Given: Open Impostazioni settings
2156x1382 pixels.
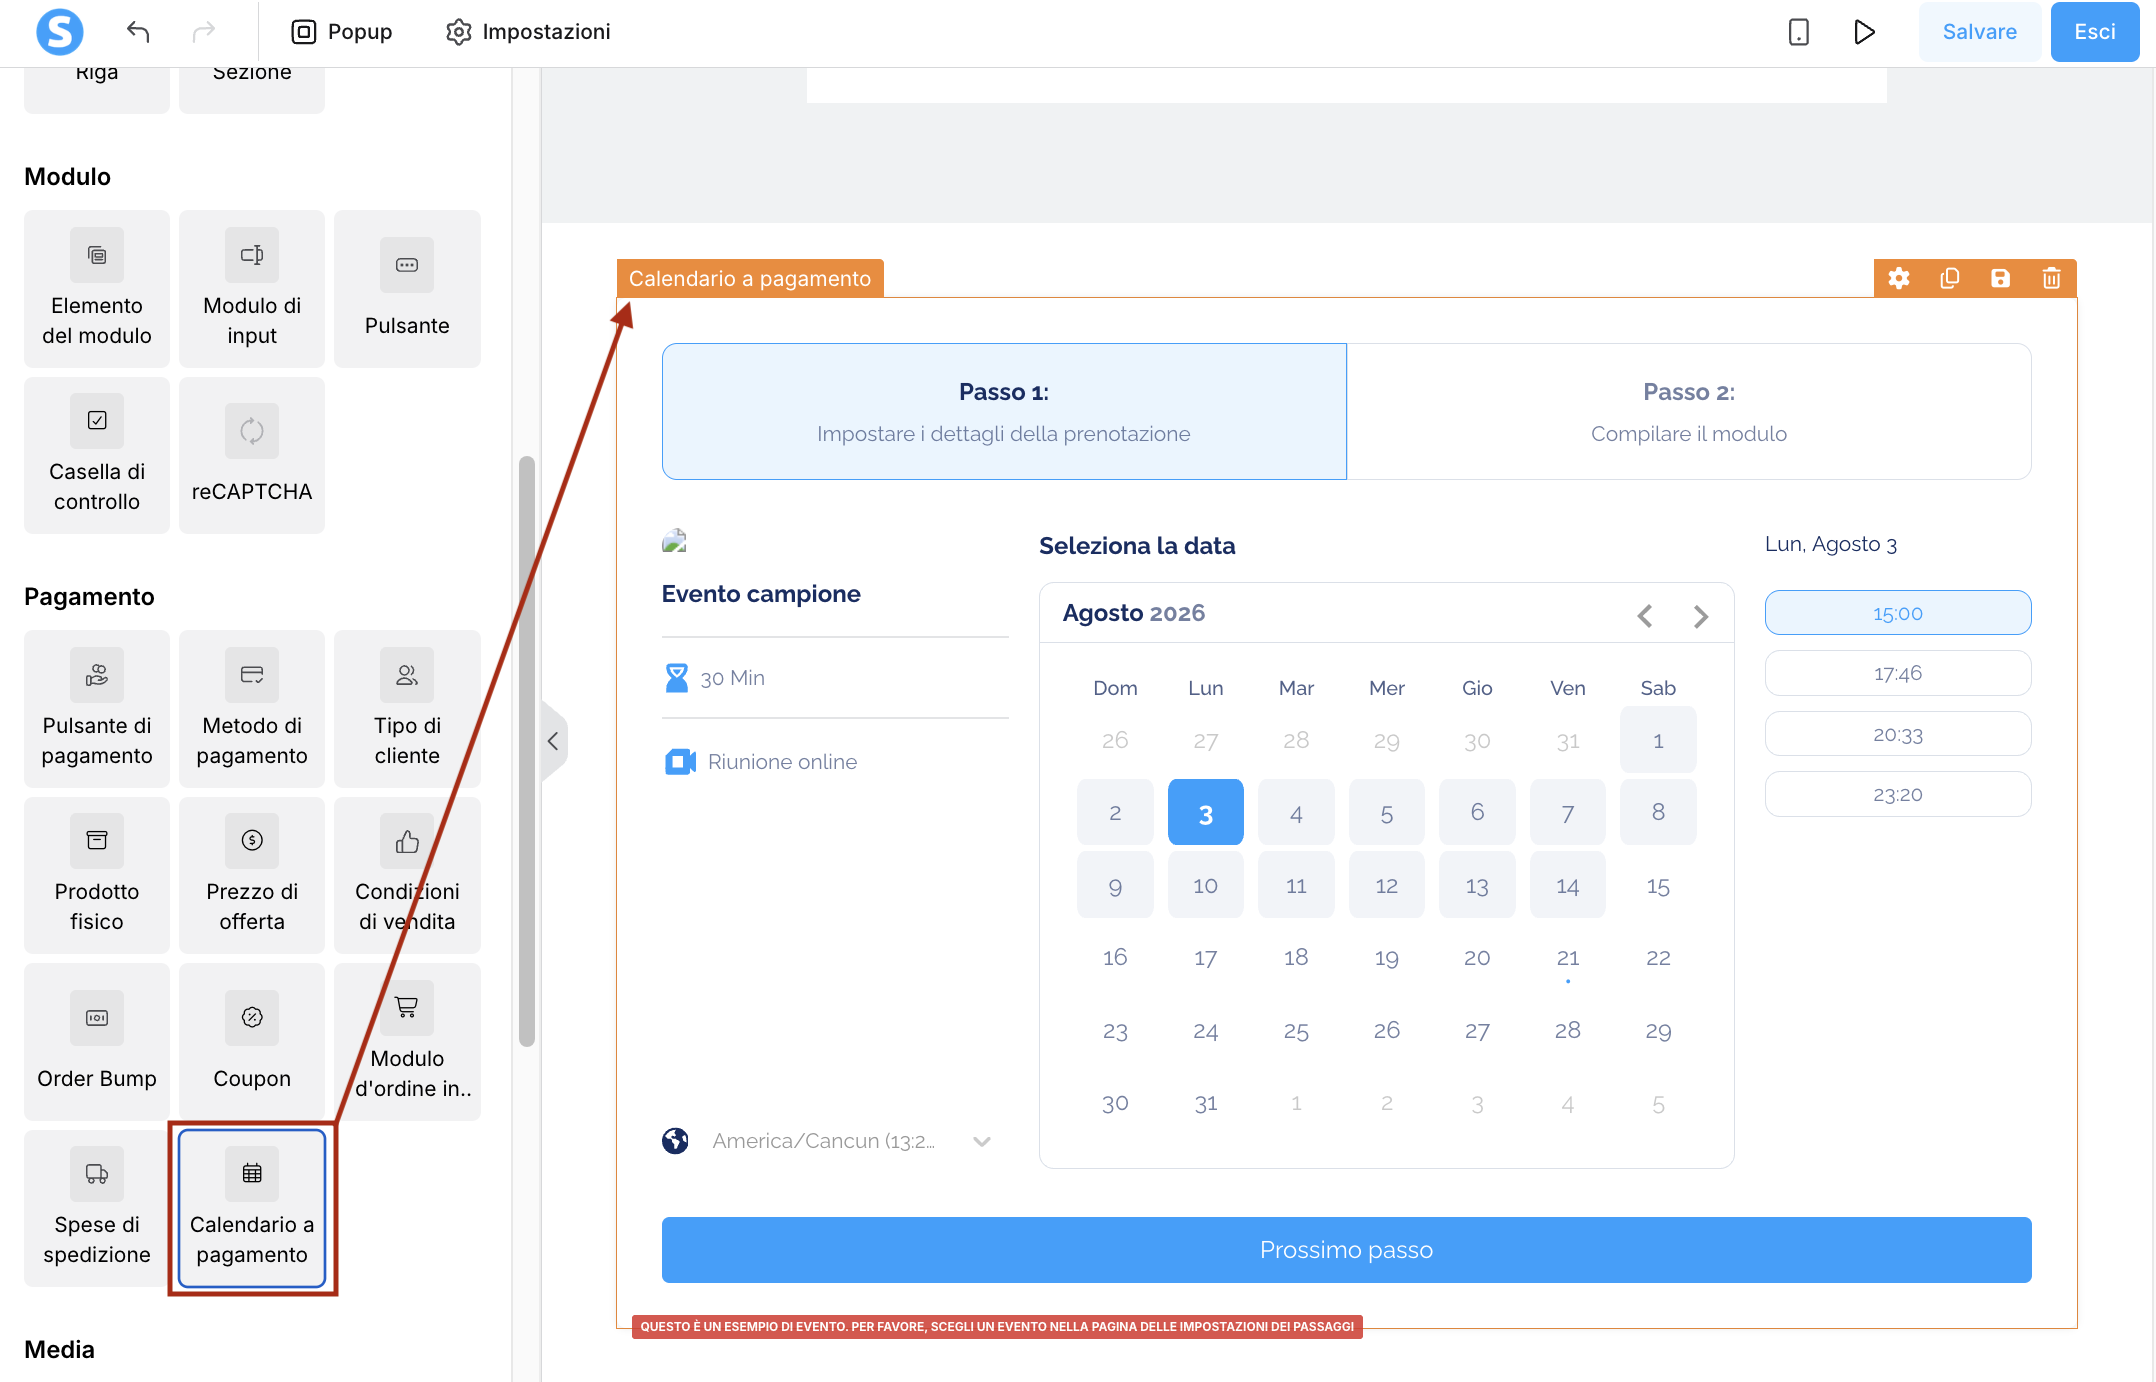Looking at the screenshot, I should pos(528,32).
